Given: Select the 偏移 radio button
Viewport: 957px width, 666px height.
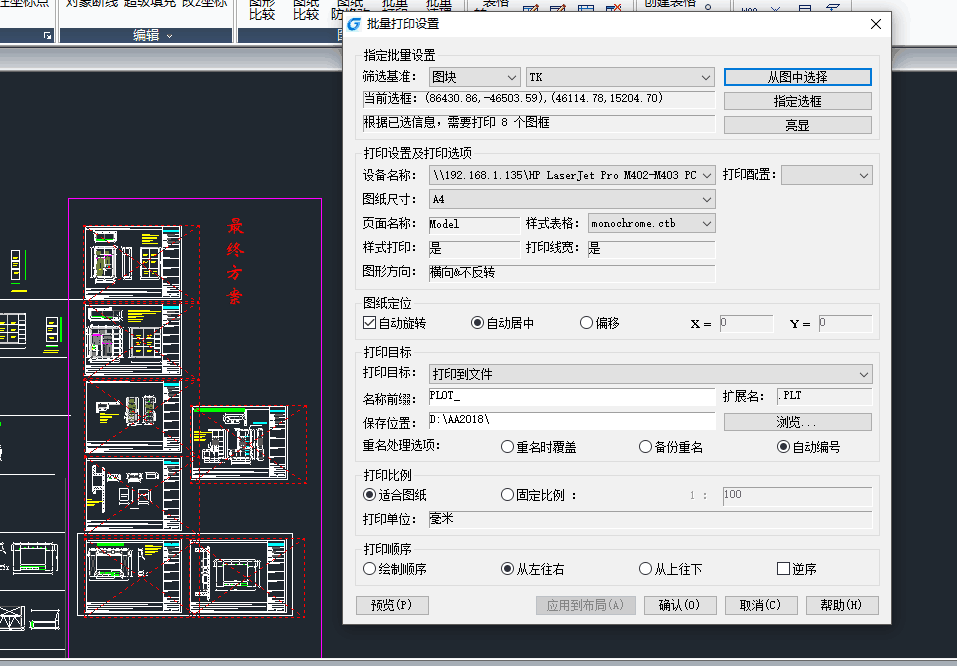Looking at the screenshot, I should pos(586,323).
